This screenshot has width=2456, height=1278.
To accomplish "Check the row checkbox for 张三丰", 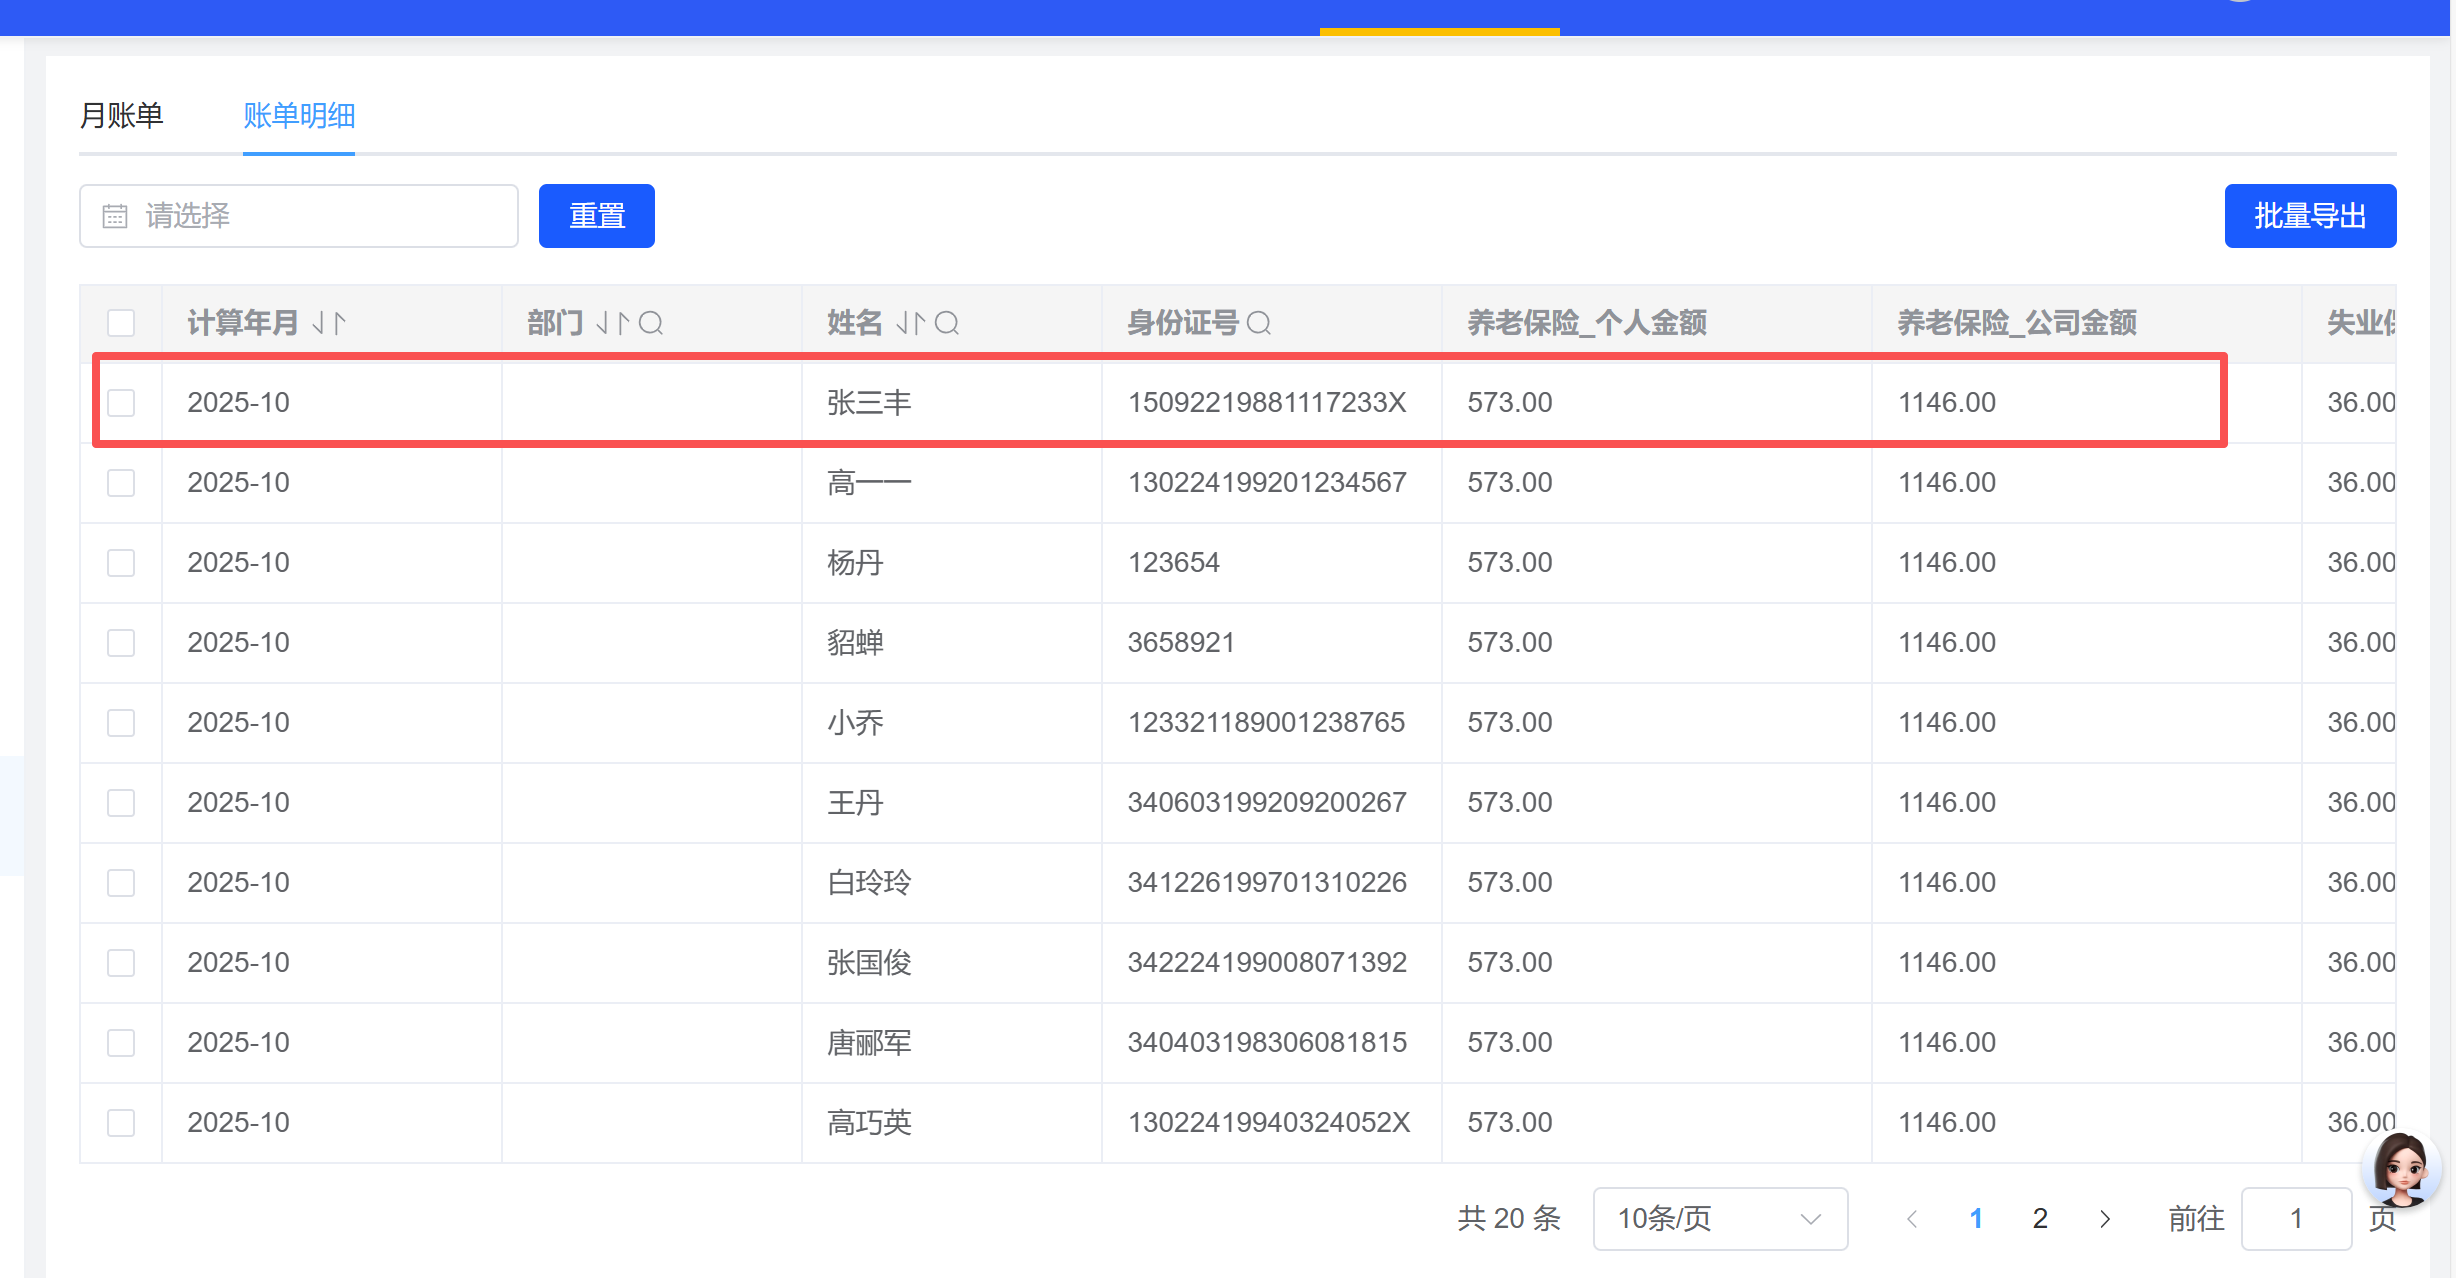I will [121, 403].
